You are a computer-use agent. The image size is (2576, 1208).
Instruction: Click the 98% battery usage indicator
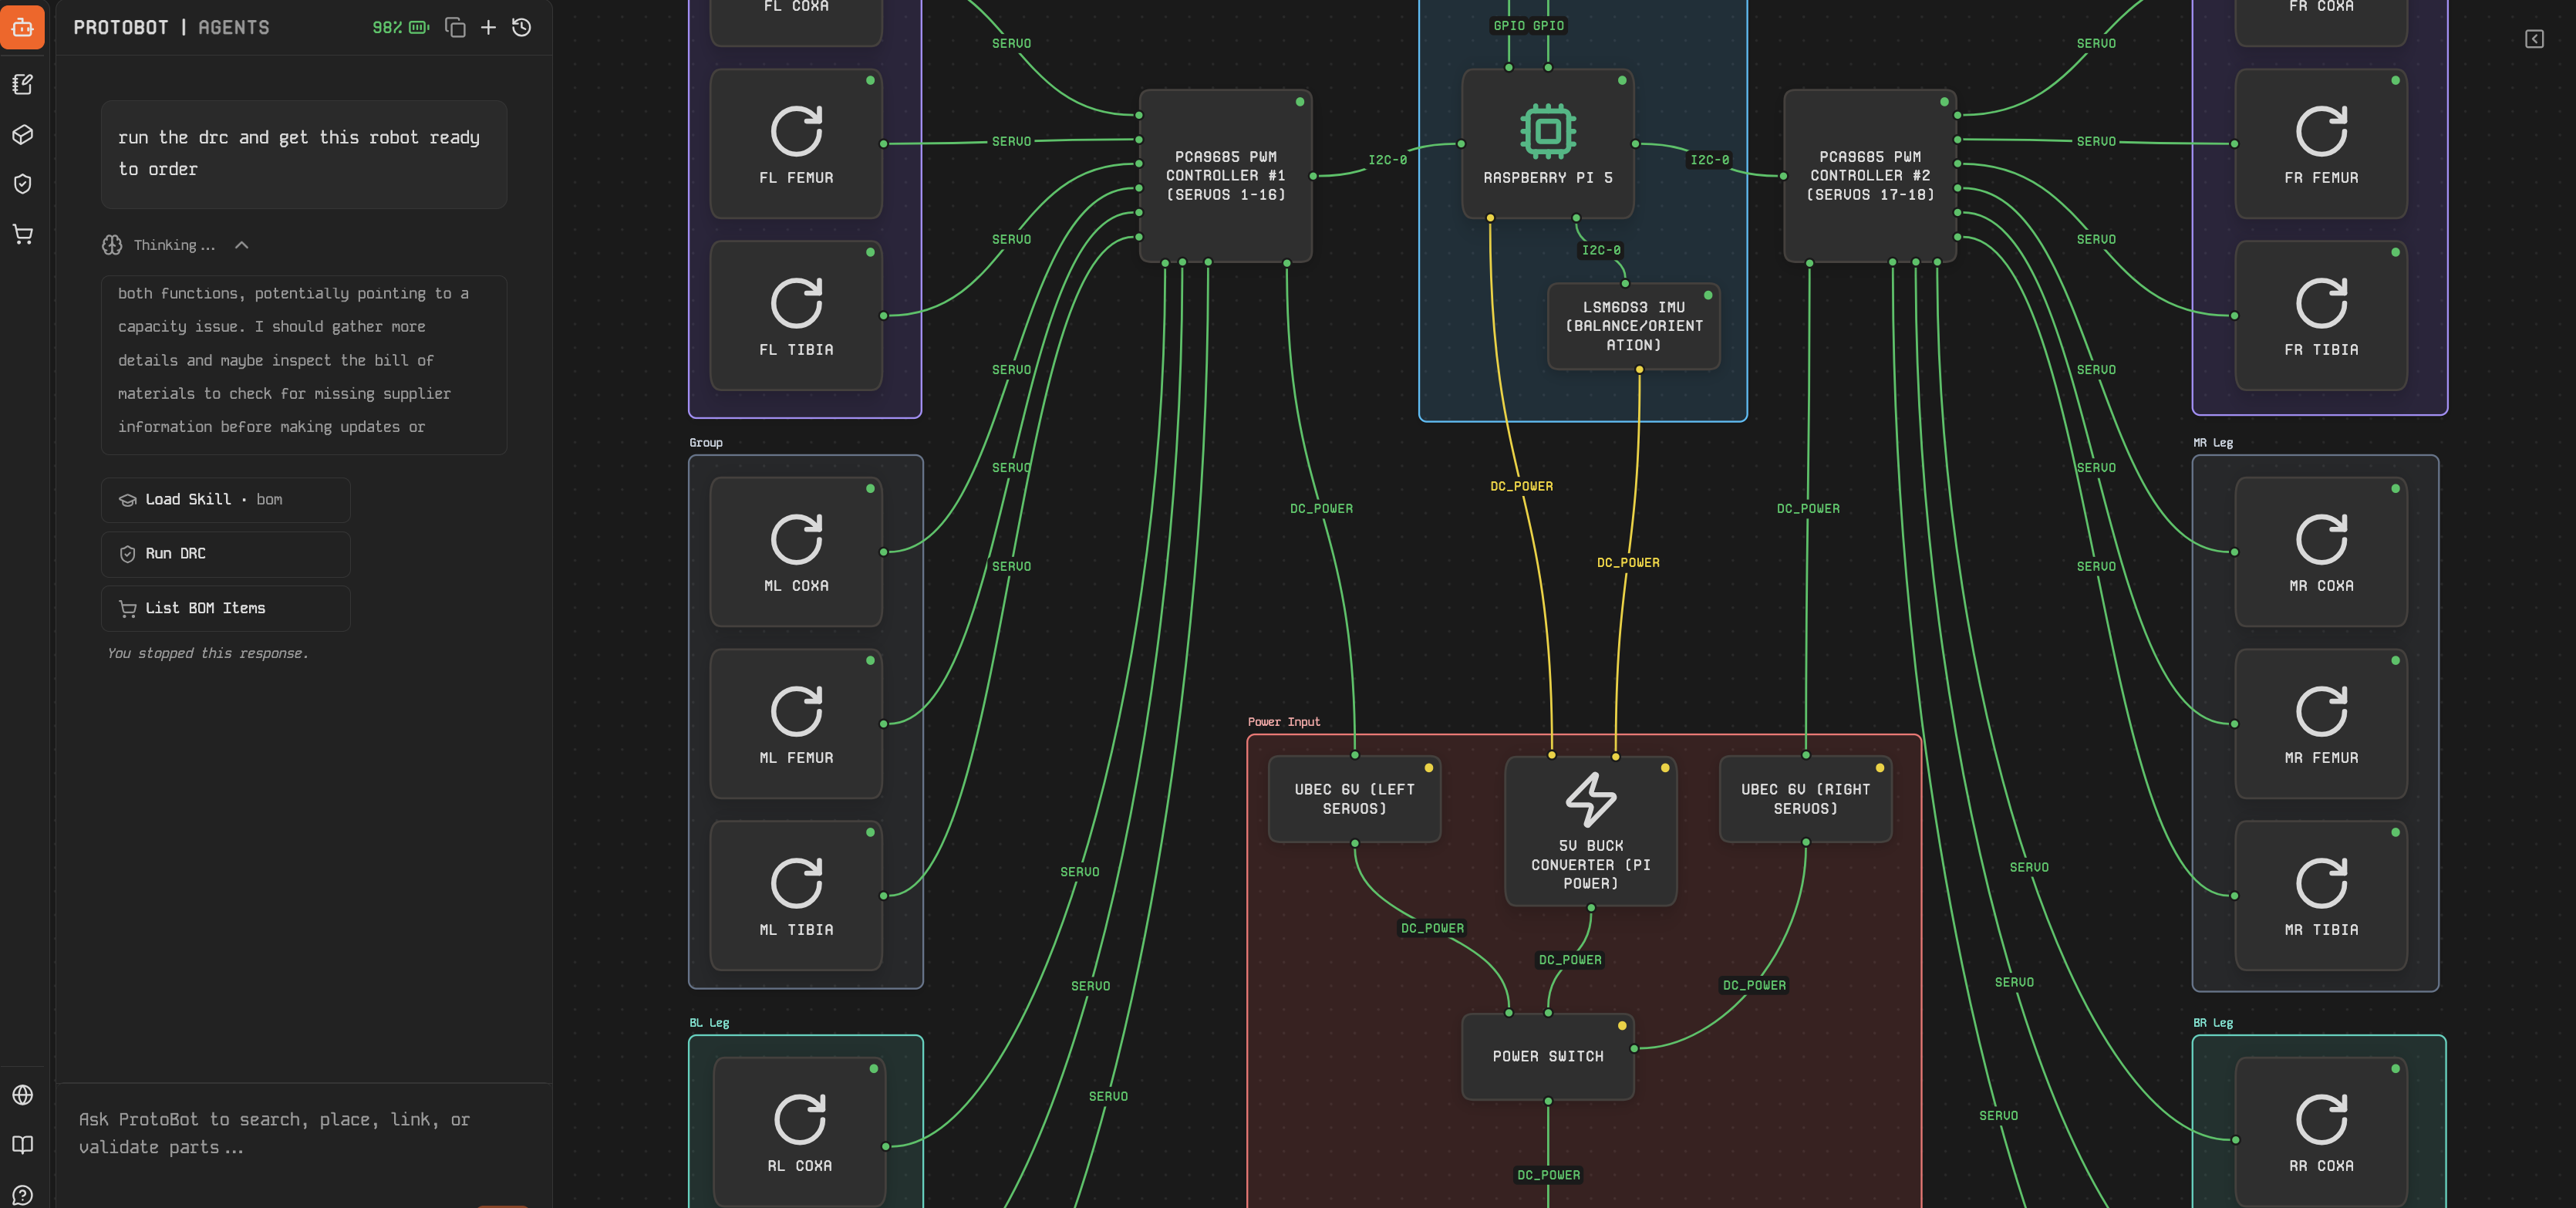(x=400, y=27)
